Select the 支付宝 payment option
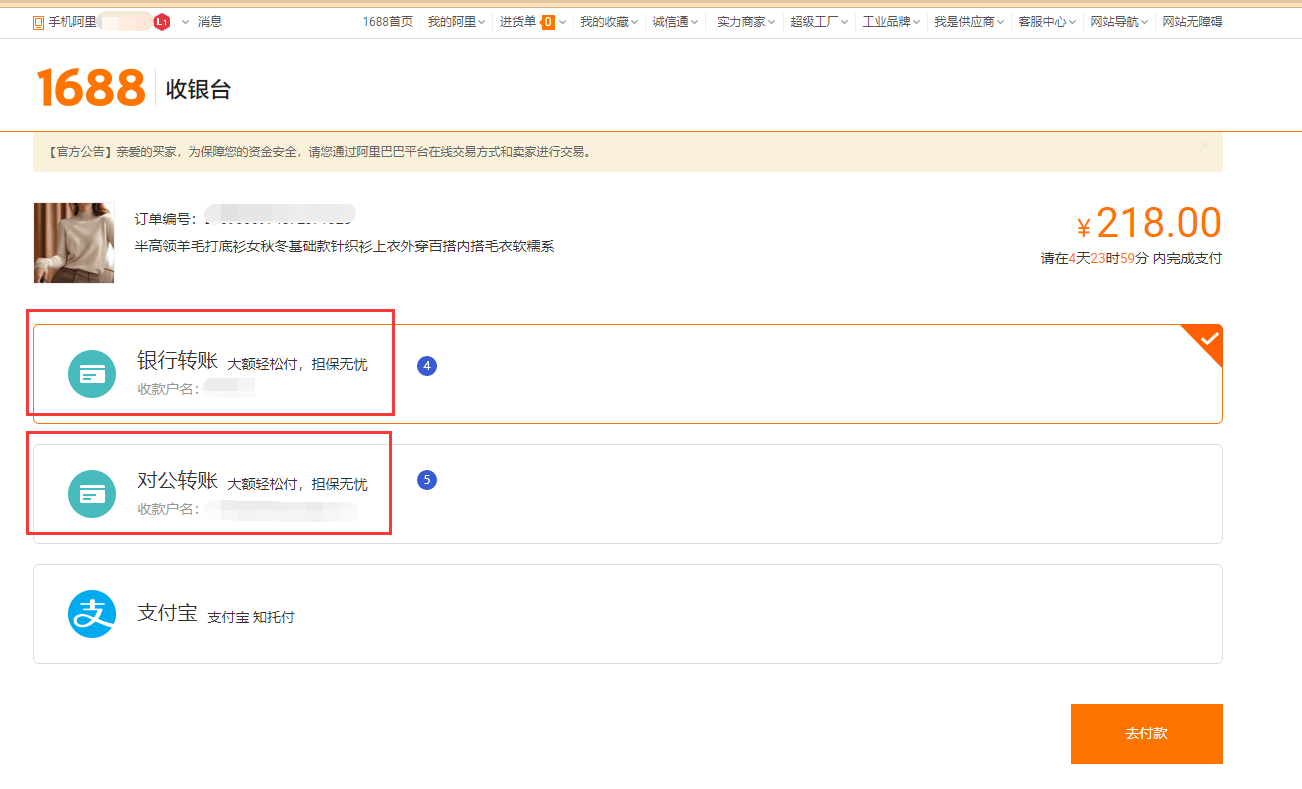Image resolution: width=1302 pixels, height=789 pixels. [x=627, y=614]
